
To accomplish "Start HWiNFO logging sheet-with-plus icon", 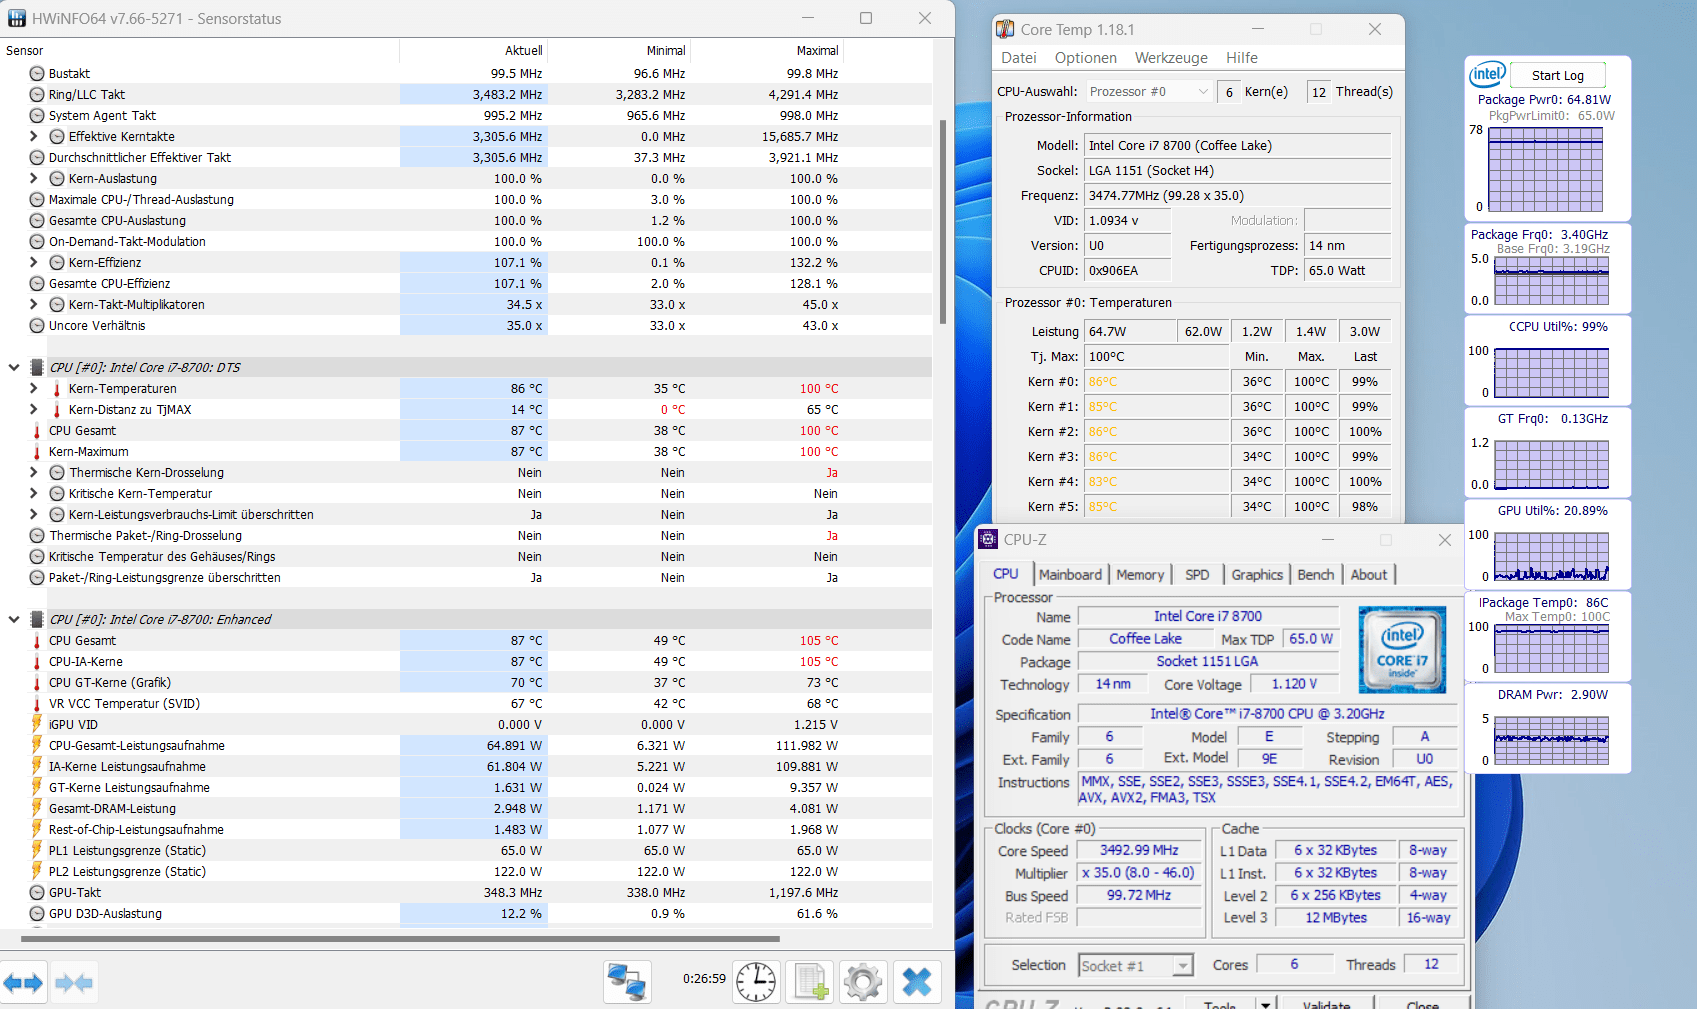I will point(810,982).
